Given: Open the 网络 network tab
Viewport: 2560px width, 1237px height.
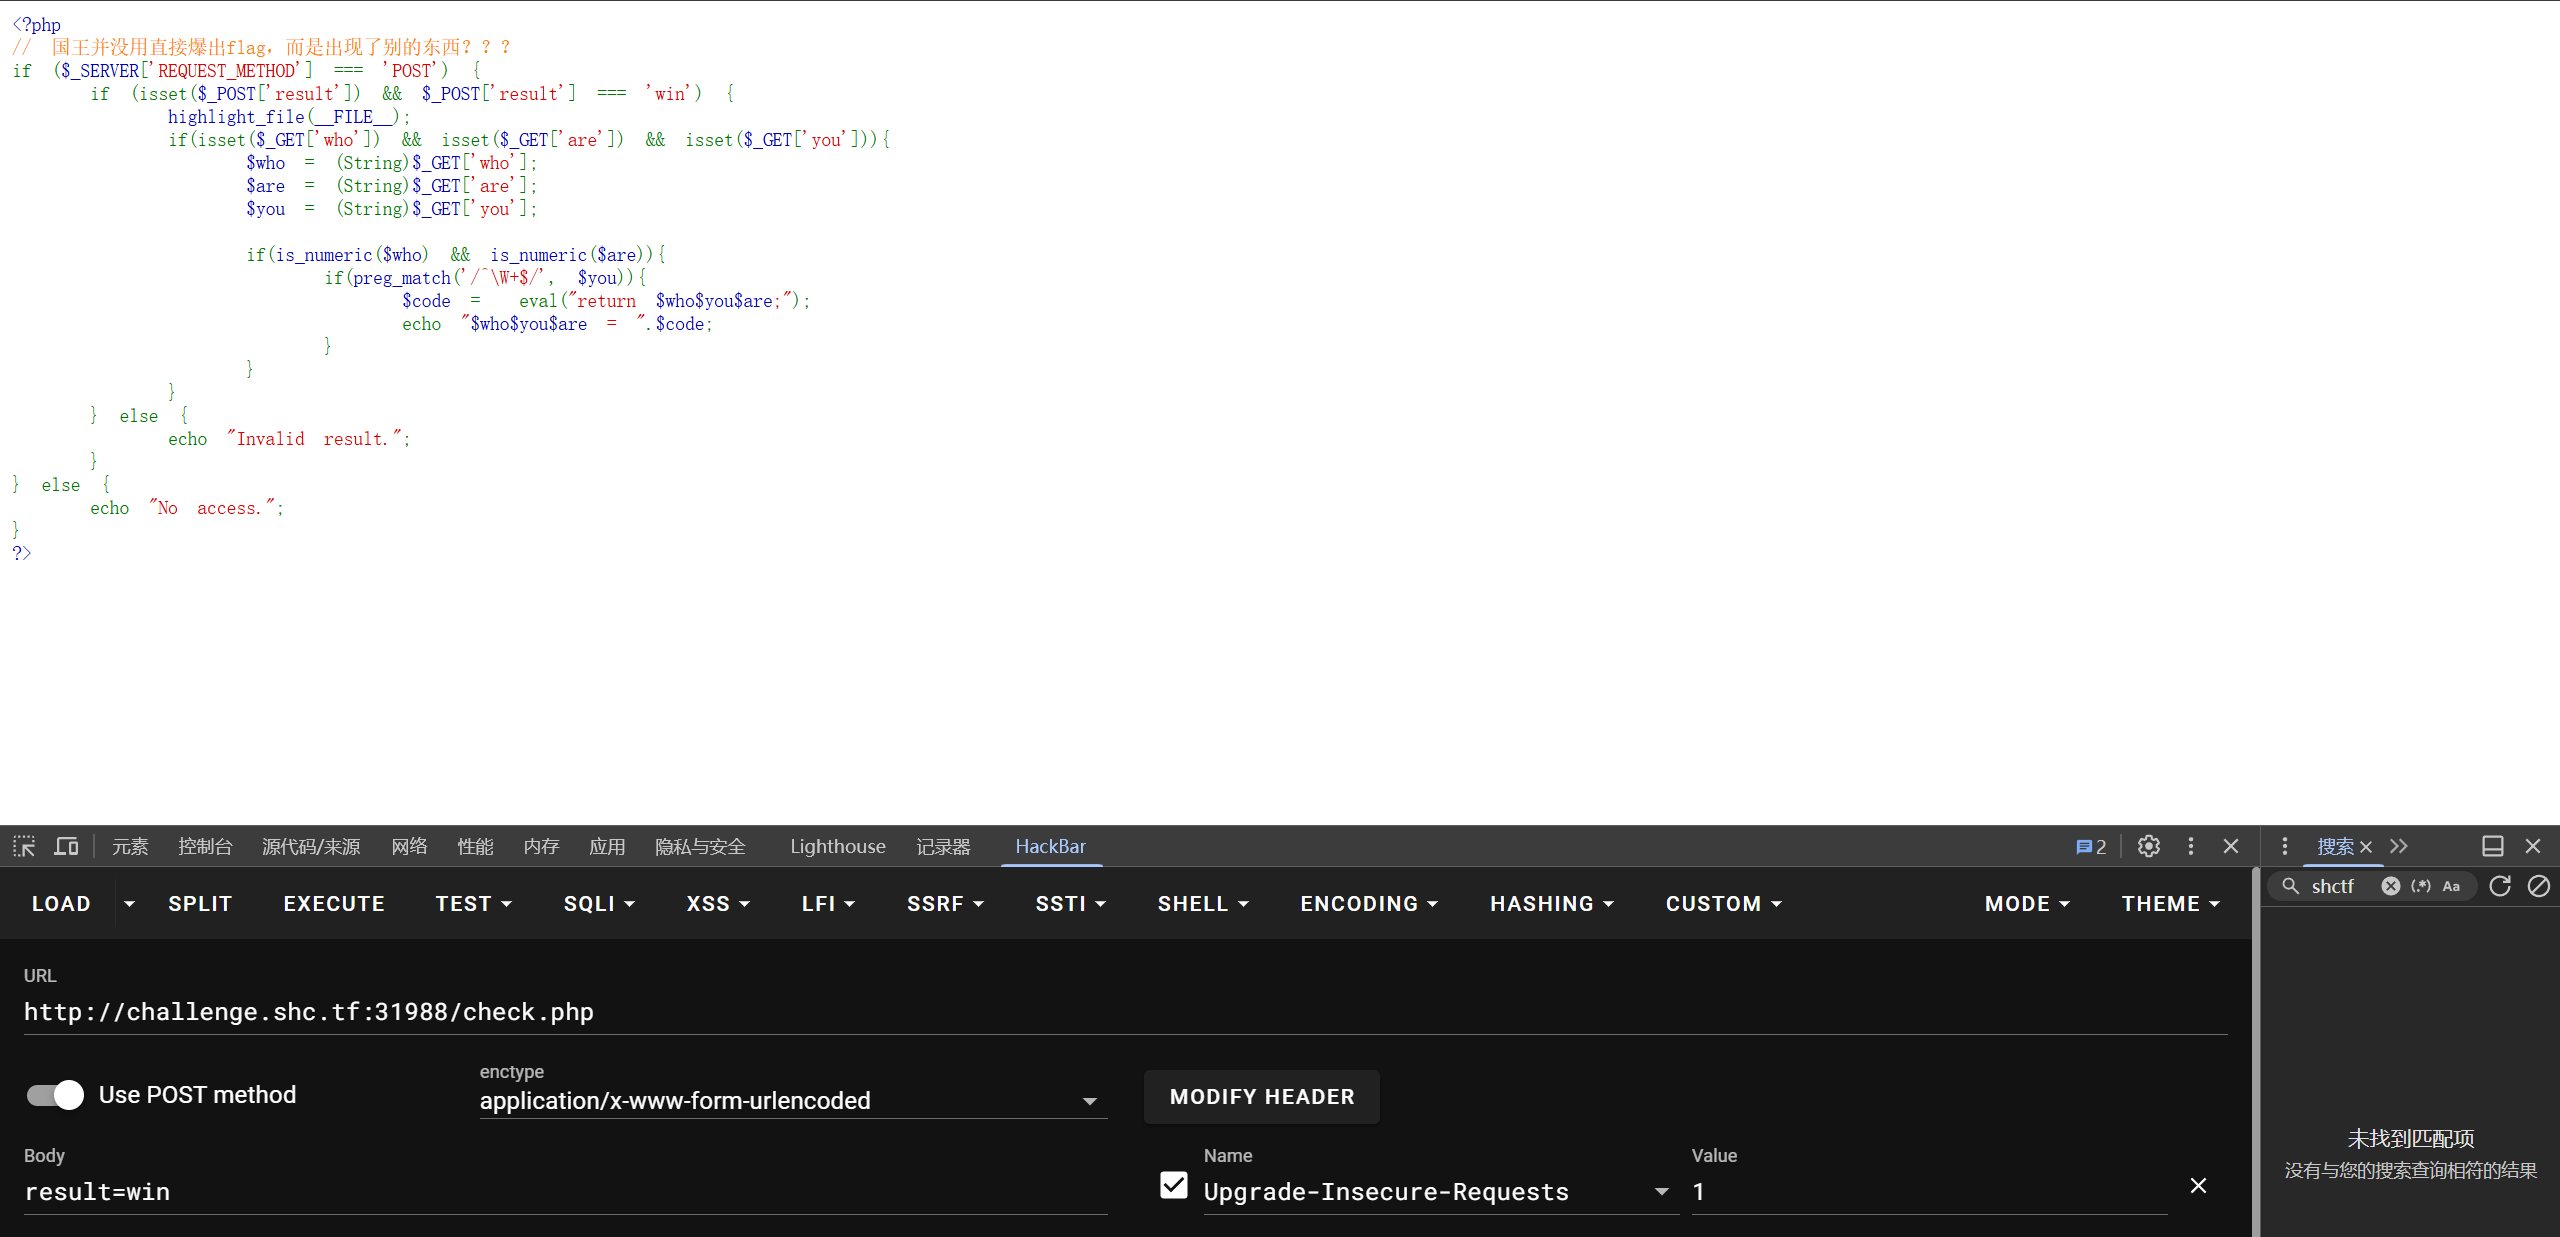Looking at the screenshot, I should (409, 846).
